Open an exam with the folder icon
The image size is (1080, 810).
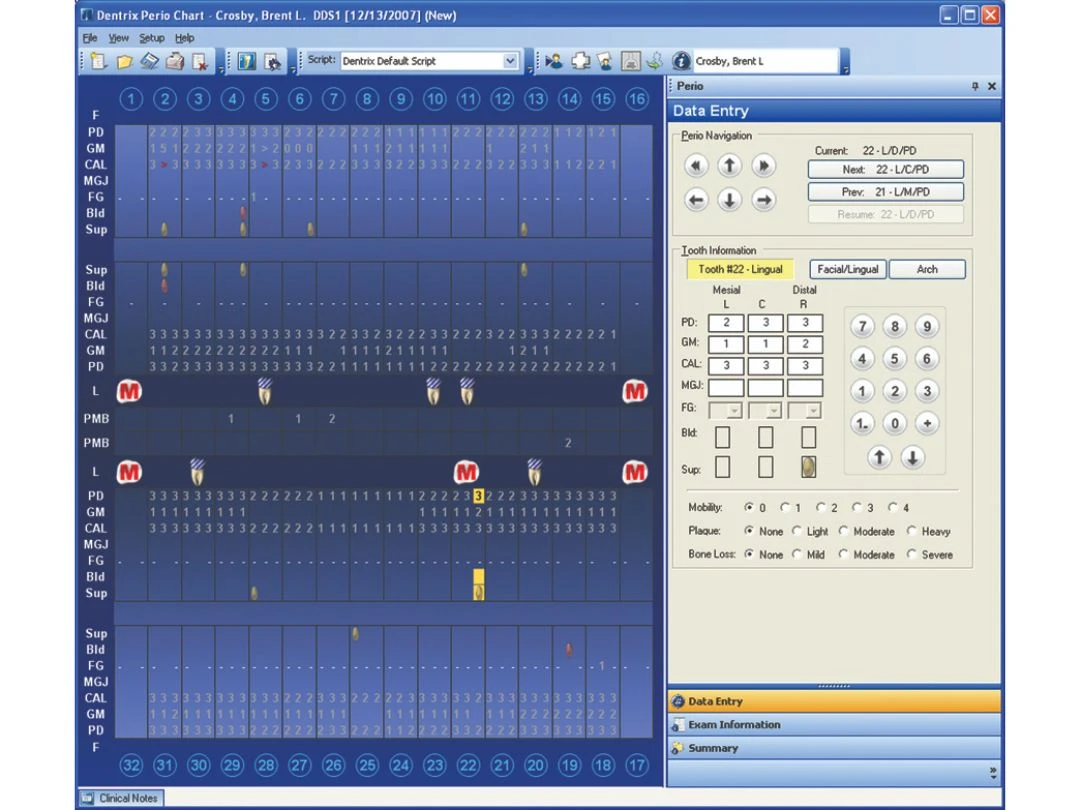tap(124, 61)
